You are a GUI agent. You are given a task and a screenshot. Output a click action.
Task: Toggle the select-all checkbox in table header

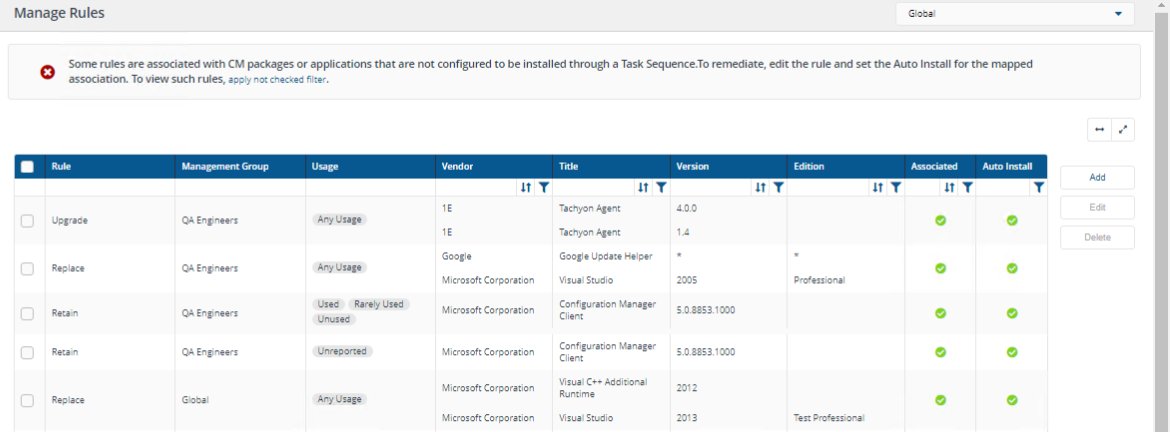tap(28, 167)
